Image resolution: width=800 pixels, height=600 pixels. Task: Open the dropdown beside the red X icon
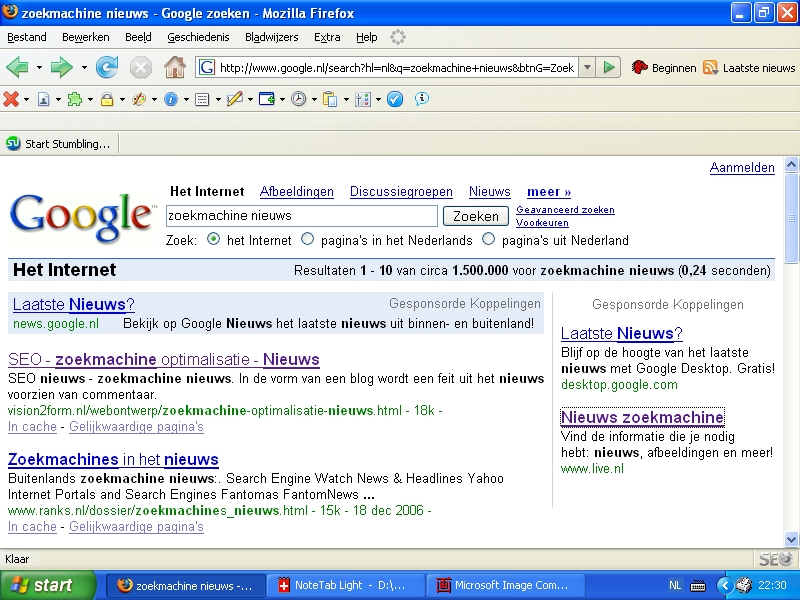point(26,99)
